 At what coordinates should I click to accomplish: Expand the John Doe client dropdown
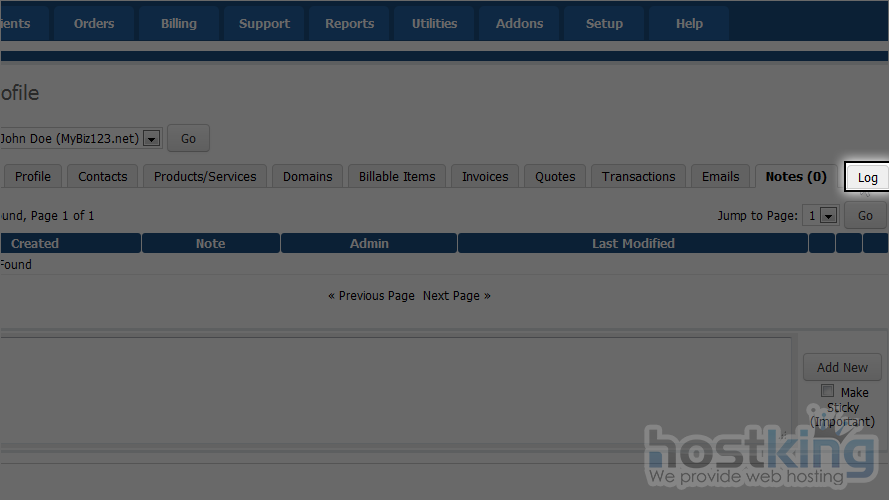coord(152,139)
